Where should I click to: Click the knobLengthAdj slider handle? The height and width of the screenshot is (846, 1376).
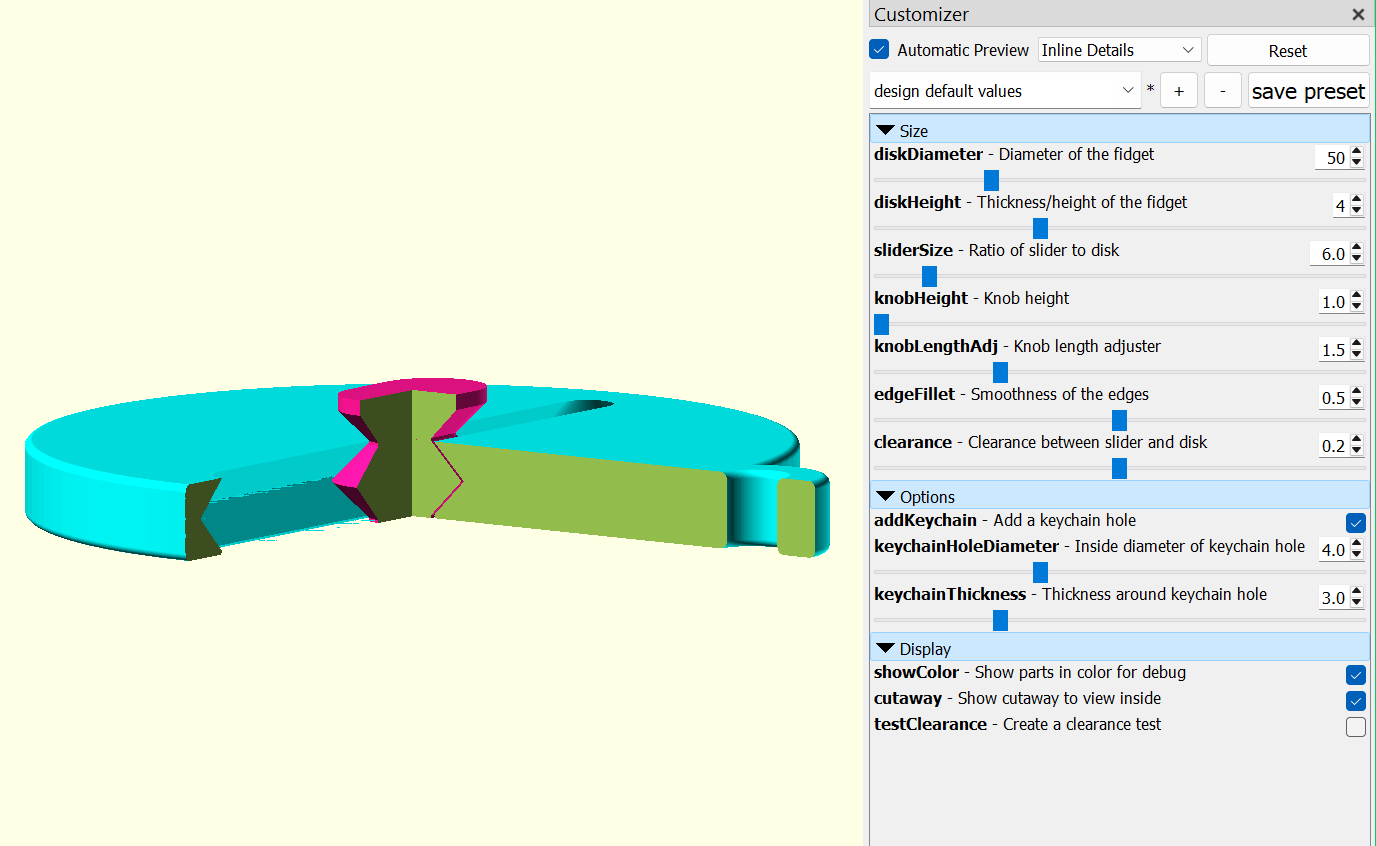1000,372
